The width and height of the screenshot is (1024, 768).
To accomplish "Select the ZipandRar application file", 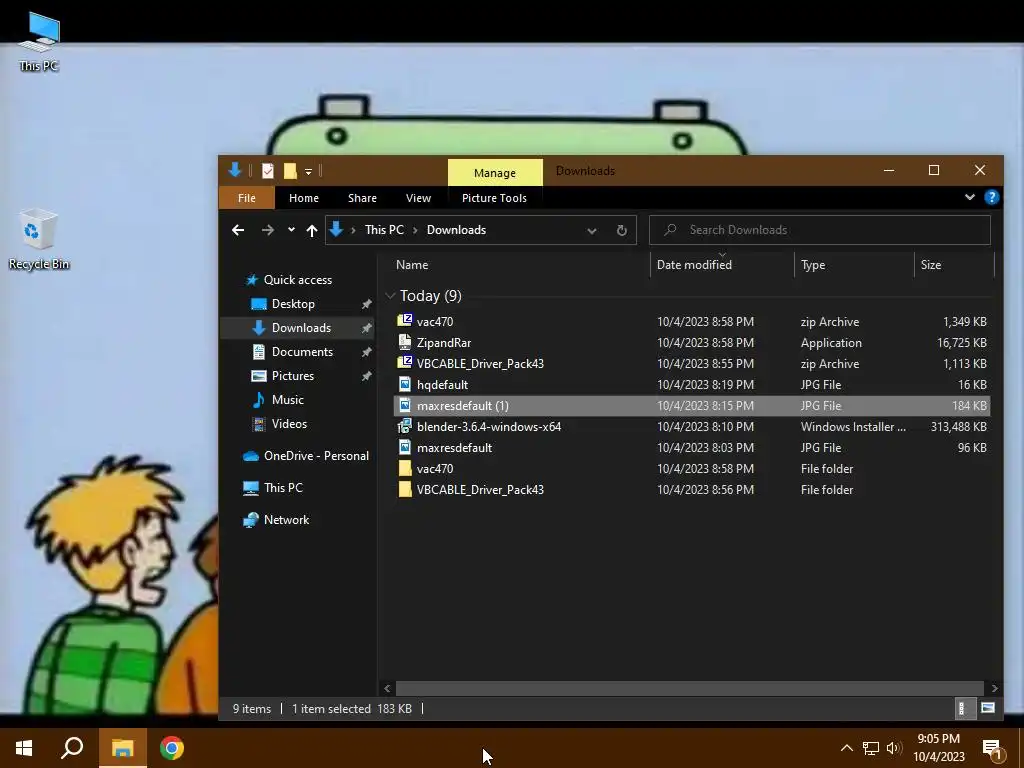I will 692,343.
